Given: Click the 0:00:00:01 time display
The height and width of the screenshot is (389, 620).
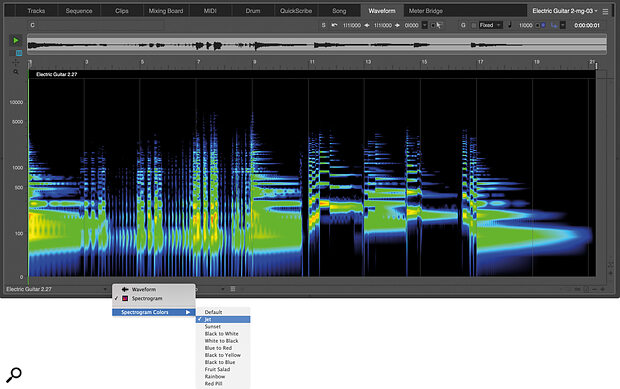Looking at the screenshot, I should pyautogui.click(x=587, y=25).
